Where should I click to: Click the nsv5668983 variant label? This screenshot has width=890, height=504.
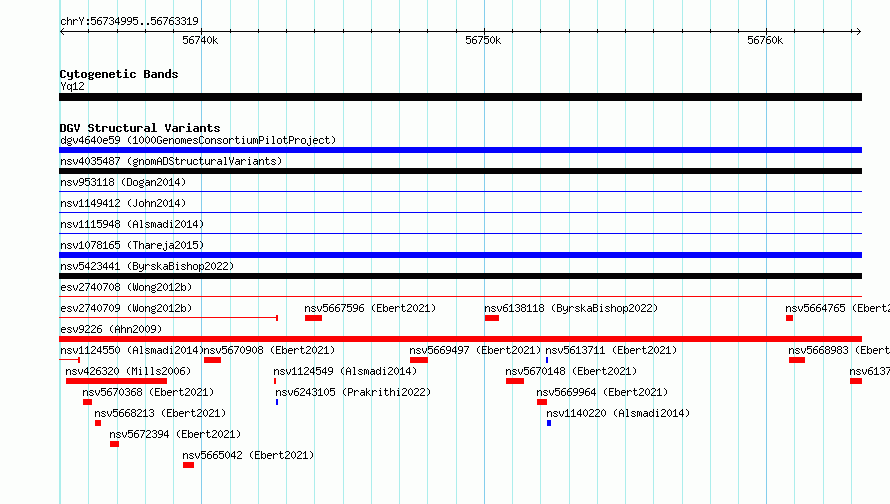click(x=839, y=350)
